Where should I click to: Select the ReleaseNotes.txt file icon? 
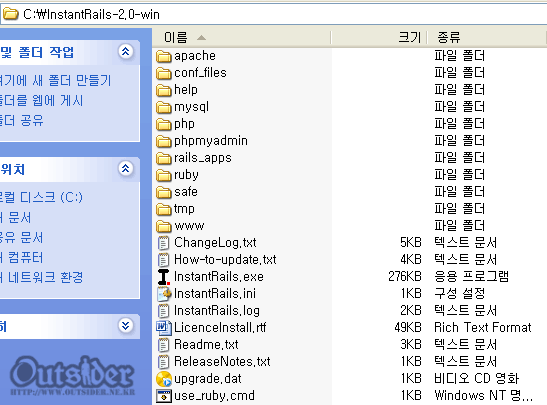163,362
